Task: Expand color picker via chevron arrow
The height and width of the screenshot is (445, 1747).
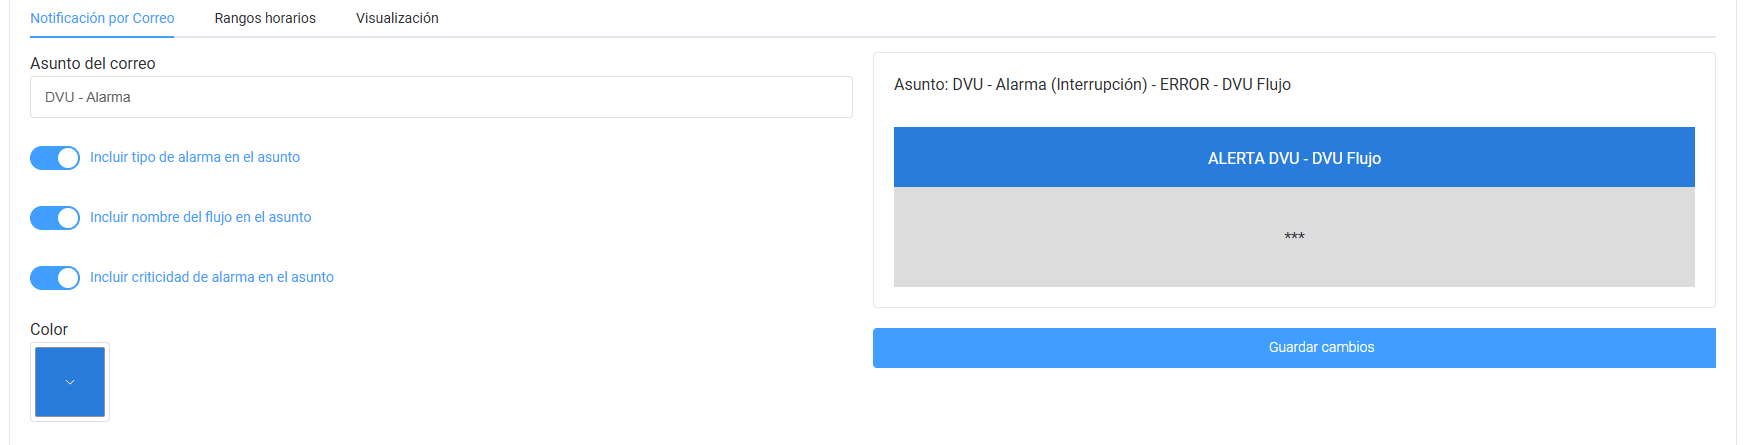Action: click(70, 382)
